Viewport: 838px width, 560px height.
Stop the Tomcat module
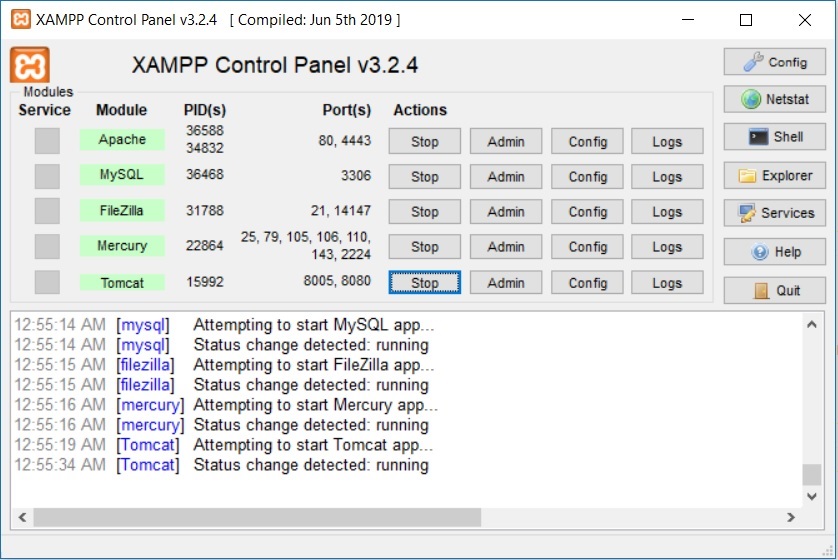[x=424, y=282]
